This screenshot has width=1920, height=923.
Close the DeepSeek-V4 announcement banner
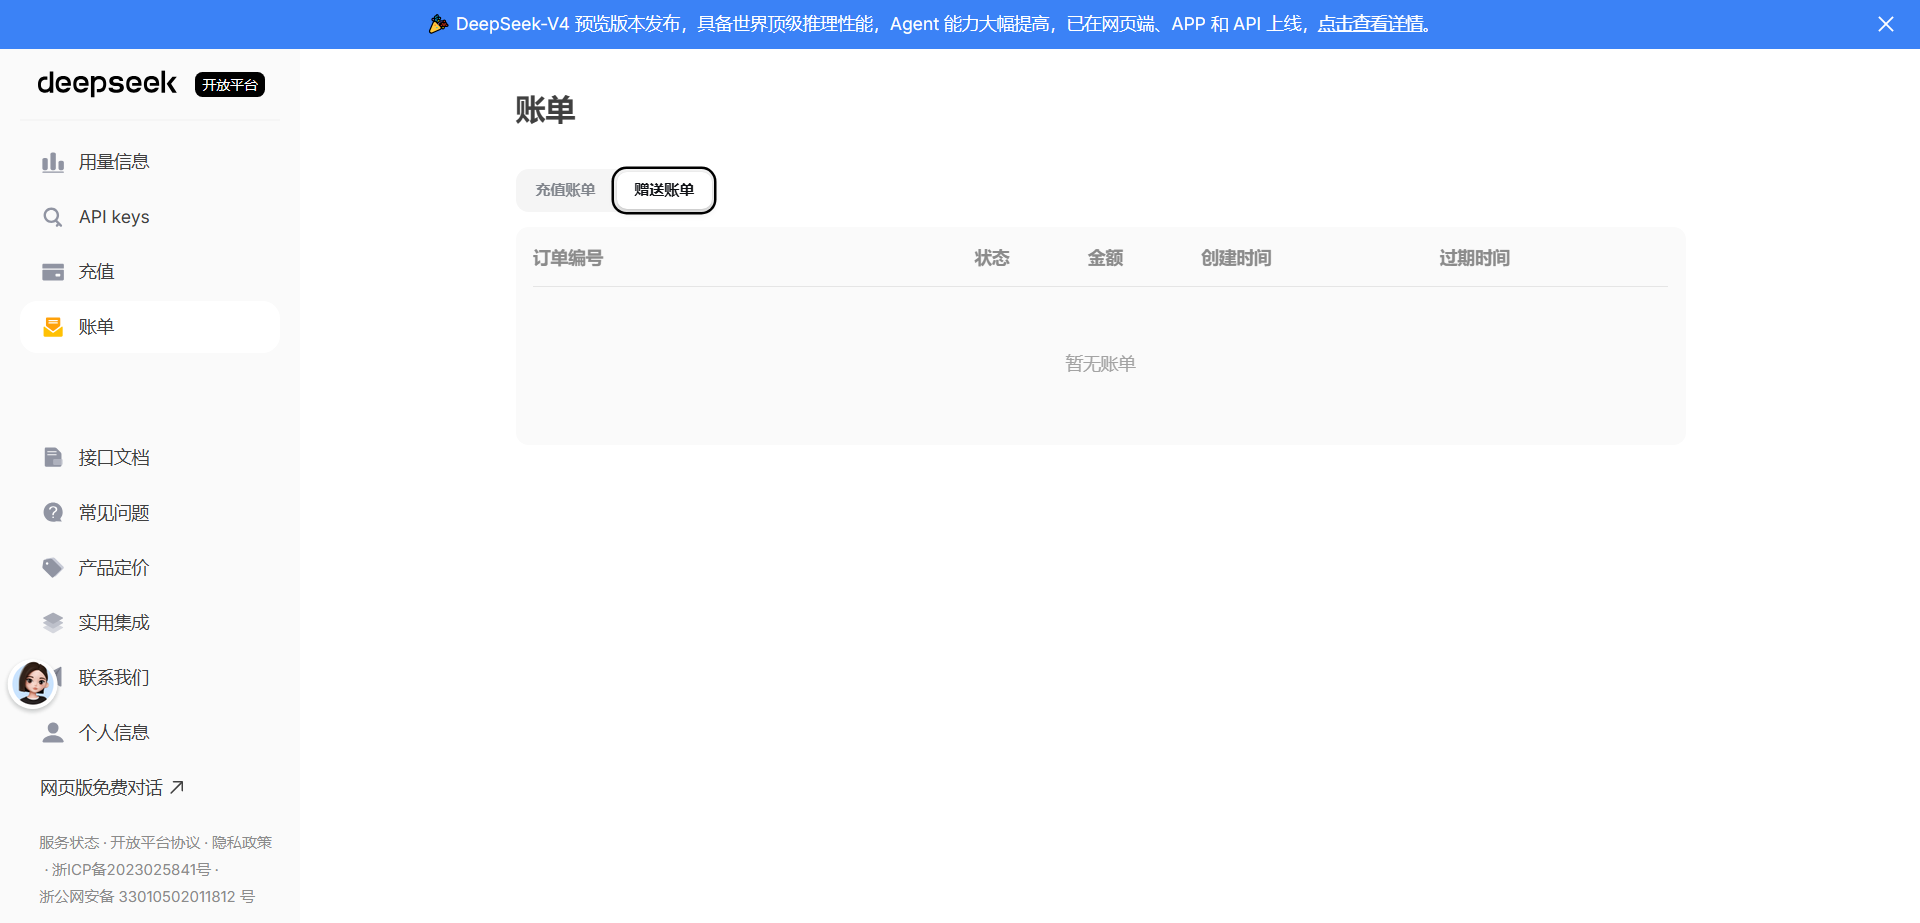click(1886, 24)
